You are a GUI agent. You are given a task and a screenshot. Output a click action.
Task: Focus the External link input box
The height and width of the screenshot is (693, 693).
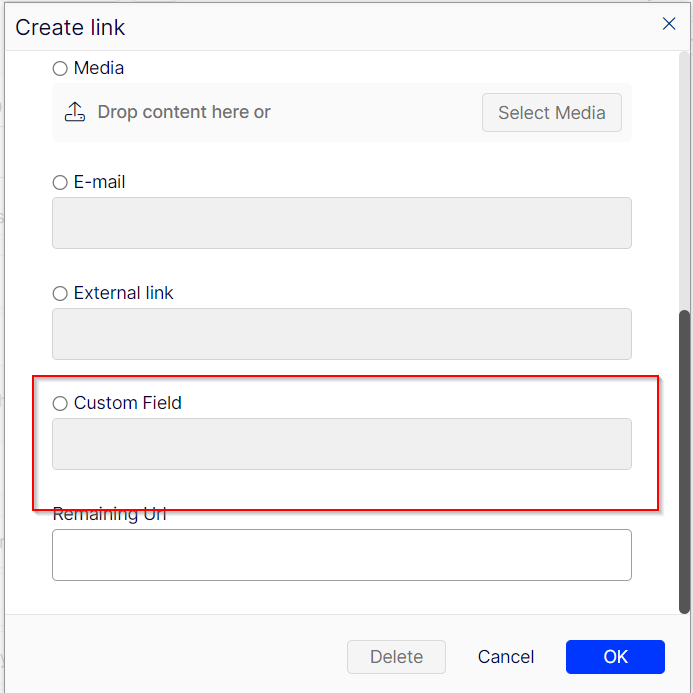point(341,334)
